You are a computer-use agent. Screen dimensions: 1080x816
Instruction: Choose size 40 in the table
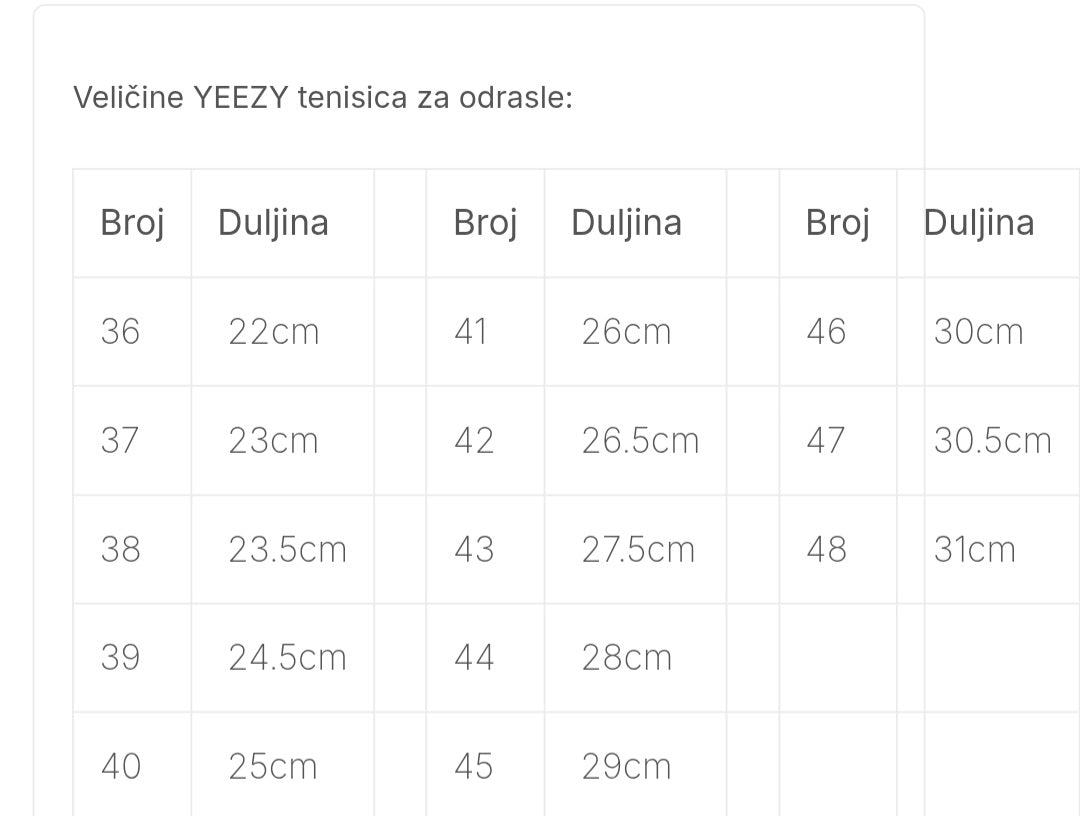click(120, 767)
